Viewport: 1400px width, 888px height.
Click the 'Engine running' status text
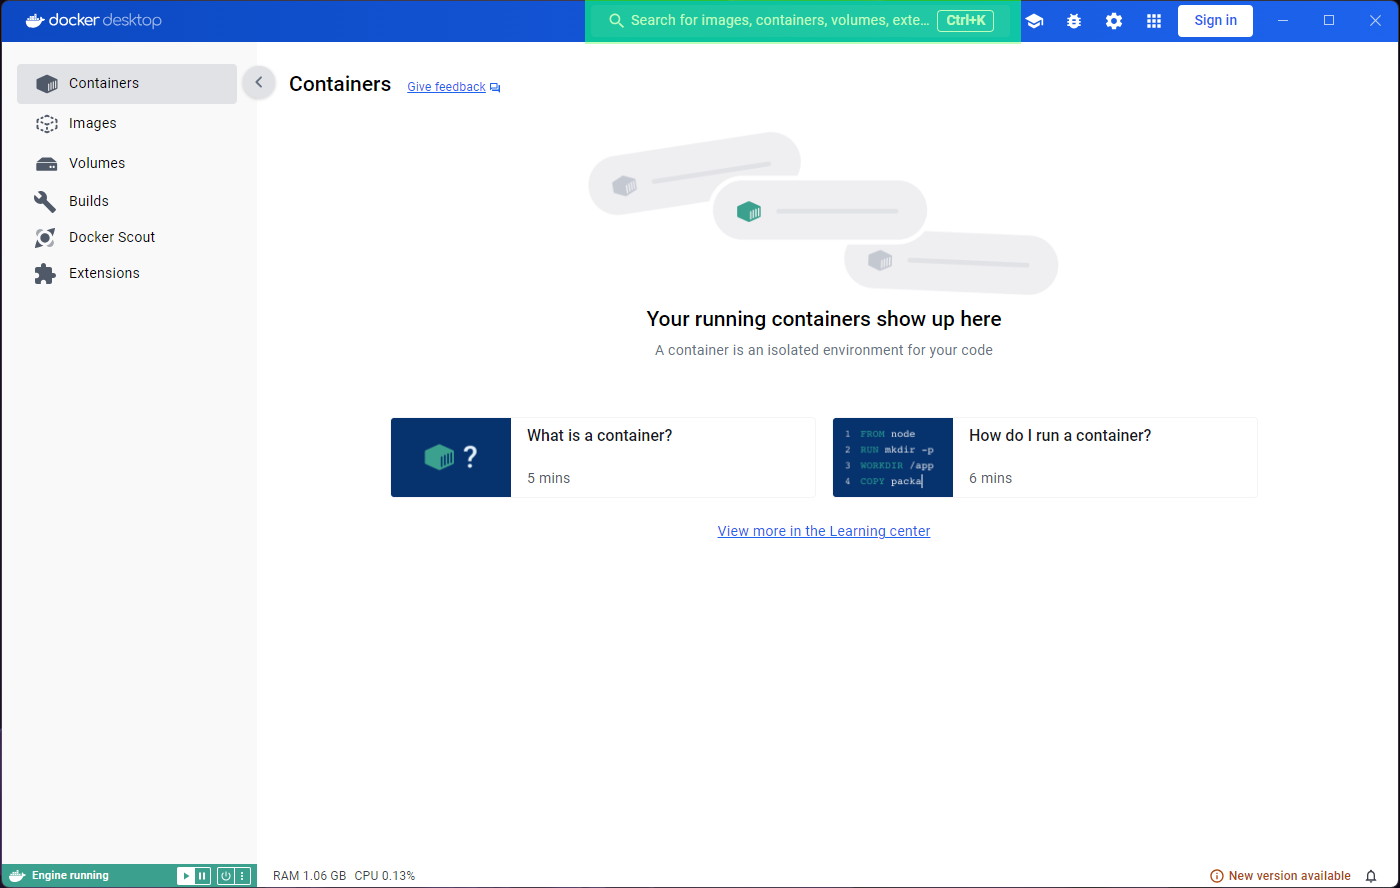[70, 876]
